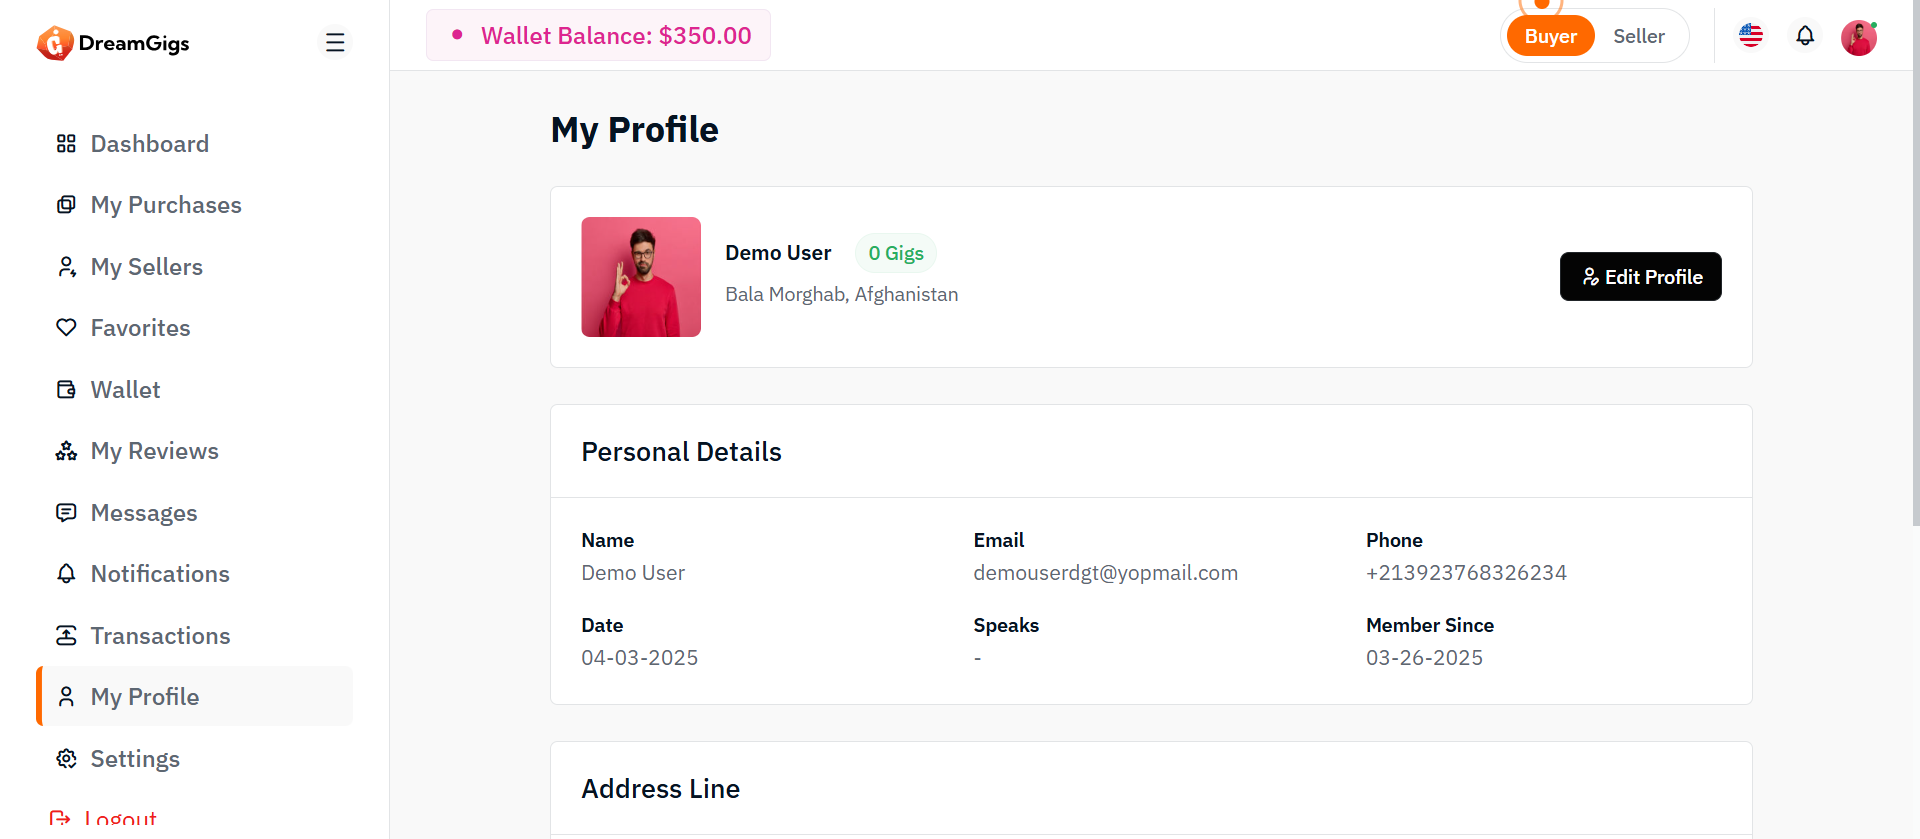Screen dimensions: 1920x839
Task: Collapse sidebar with hamburger menu toggle
Action: (335, 42)
